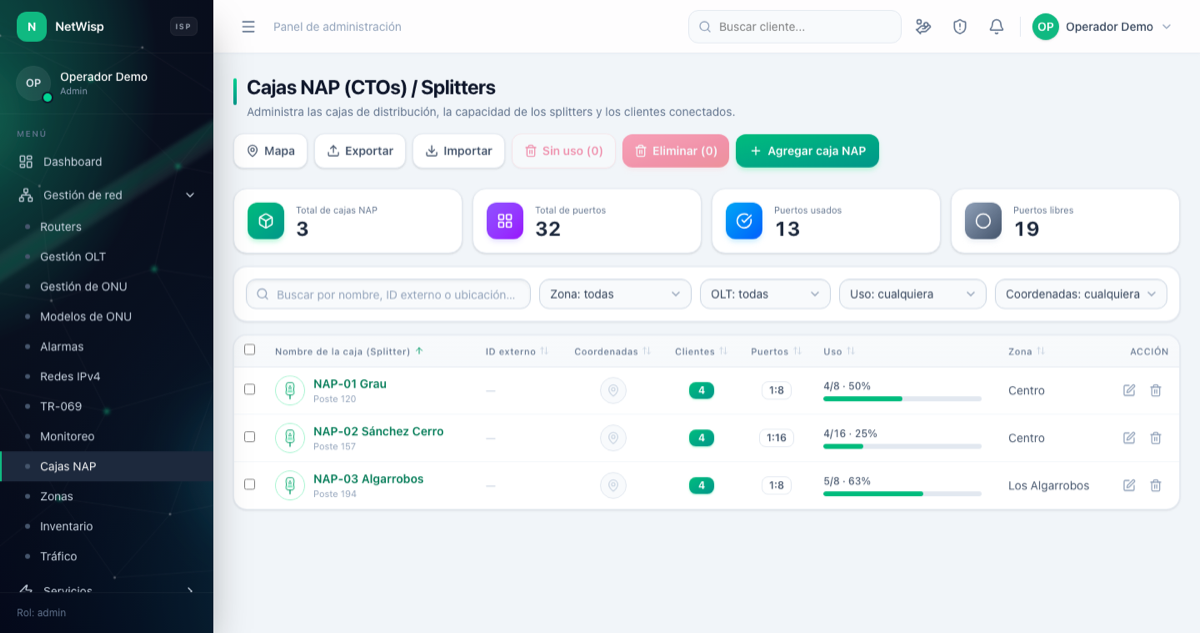Click the usage progress bar for NAP-03 Algarrobos

pyautogui.click(x=902, y=494)
